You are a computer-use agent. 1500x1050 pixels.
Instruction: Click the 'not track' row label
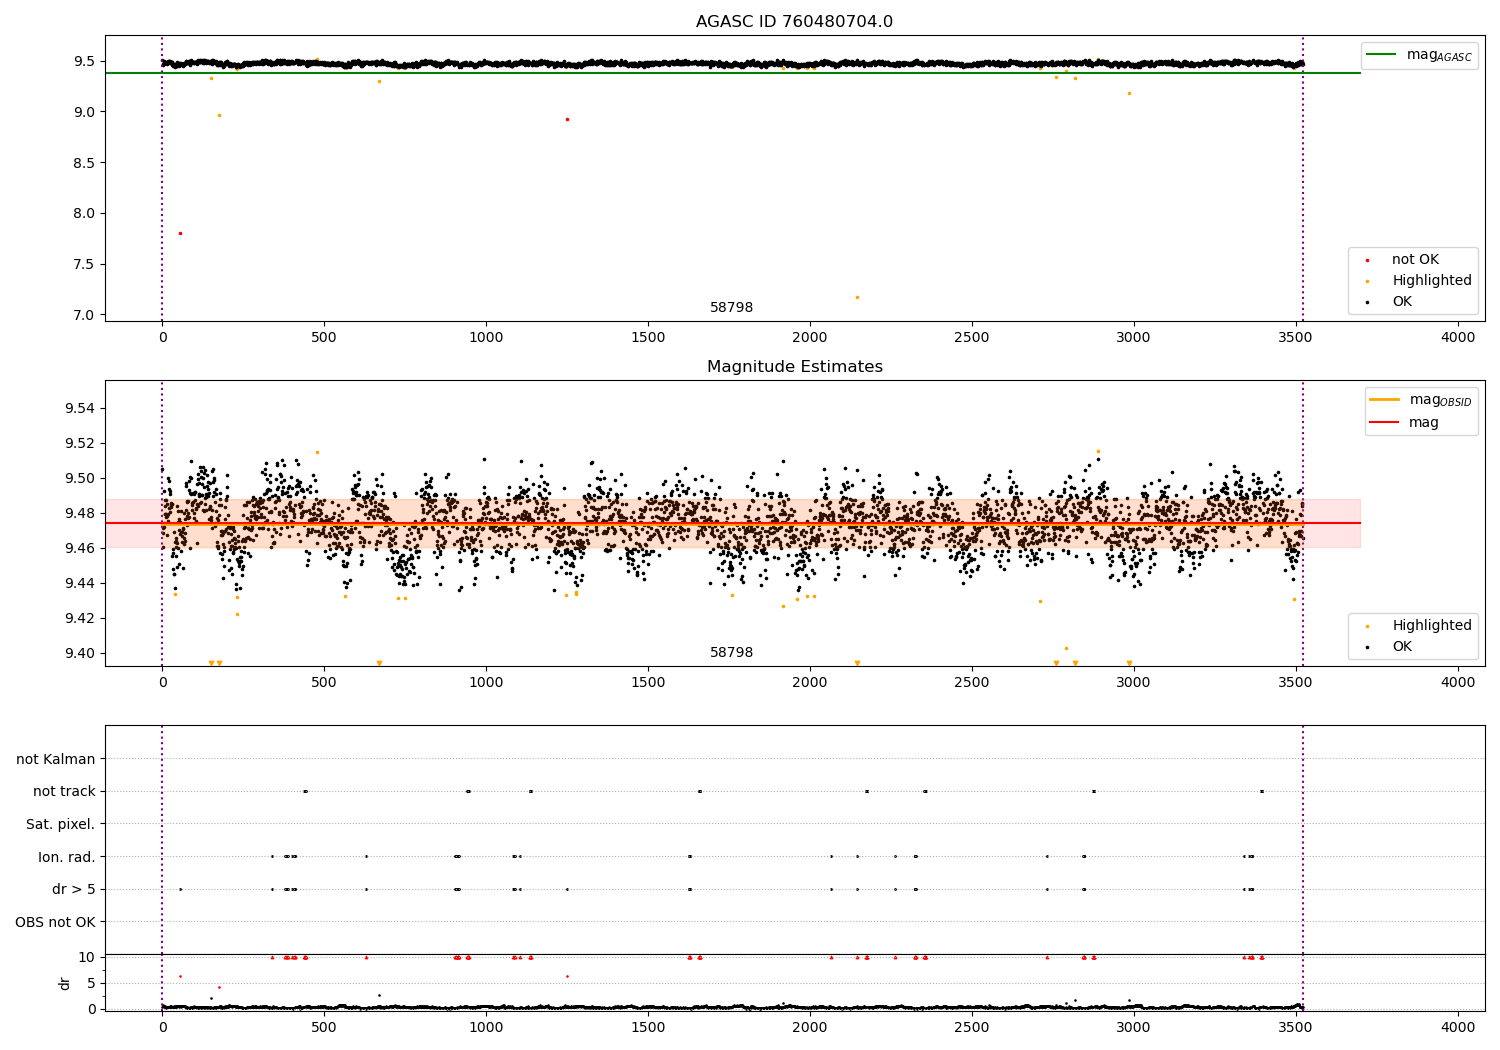coord(64,791)
